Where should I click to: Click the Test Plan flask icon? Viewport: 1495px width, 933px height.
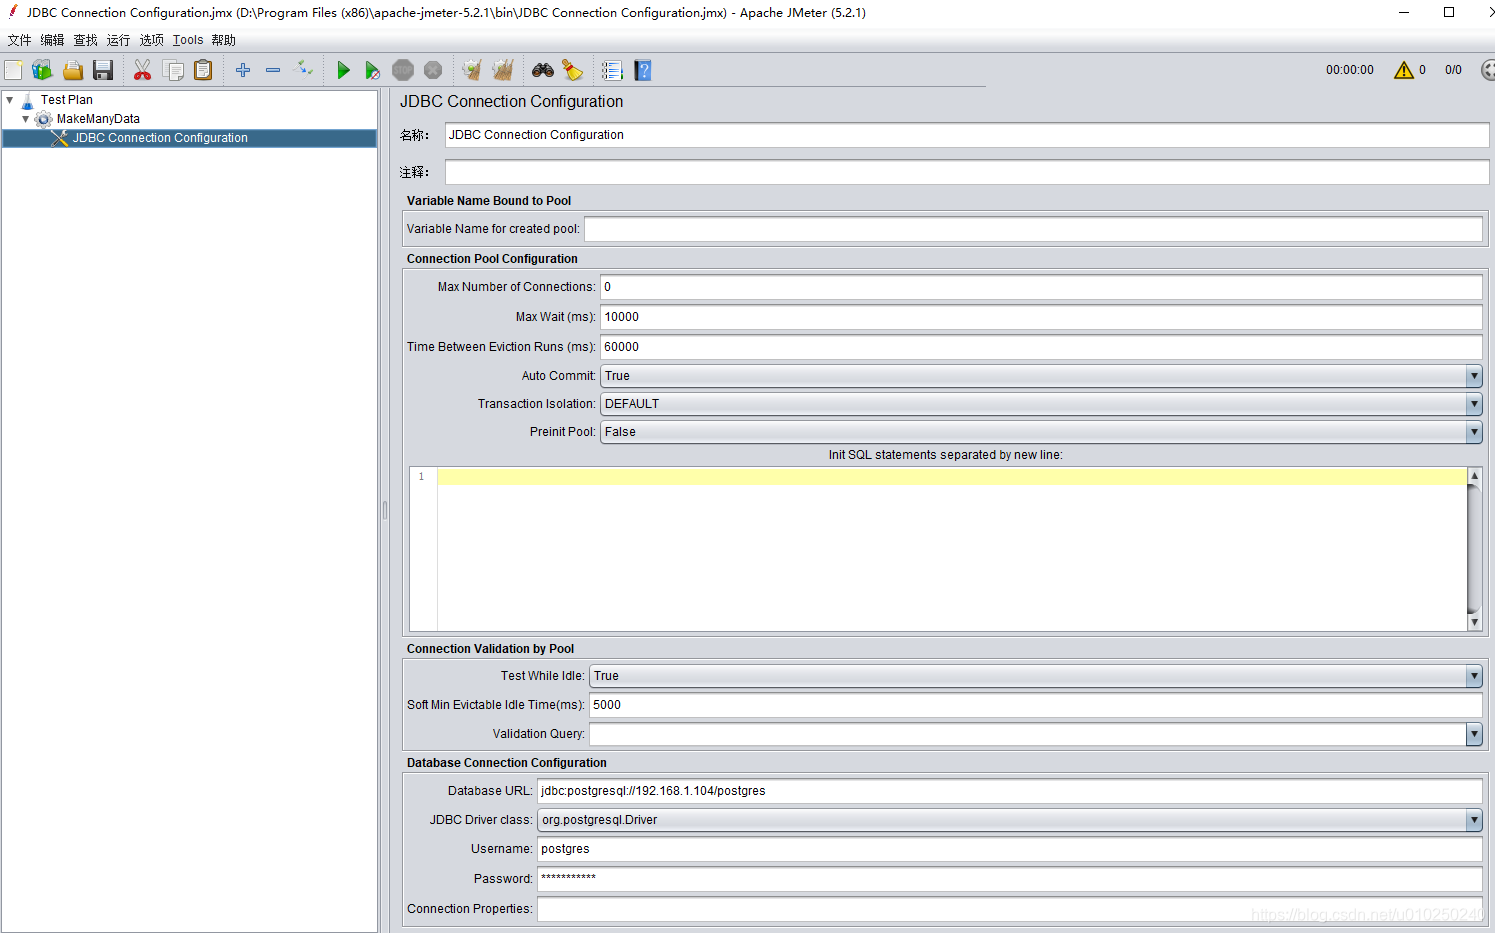point(28,100)
